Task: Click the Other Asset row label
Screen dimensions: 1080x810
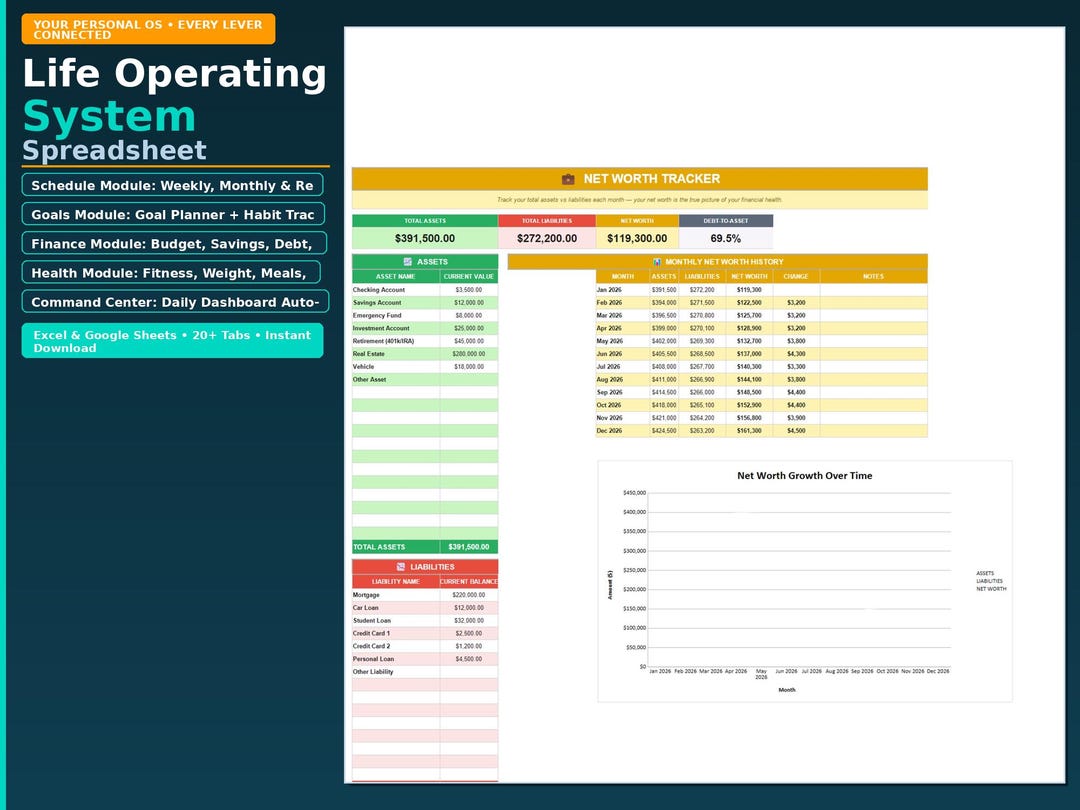Action: click(x=369, y=380)
